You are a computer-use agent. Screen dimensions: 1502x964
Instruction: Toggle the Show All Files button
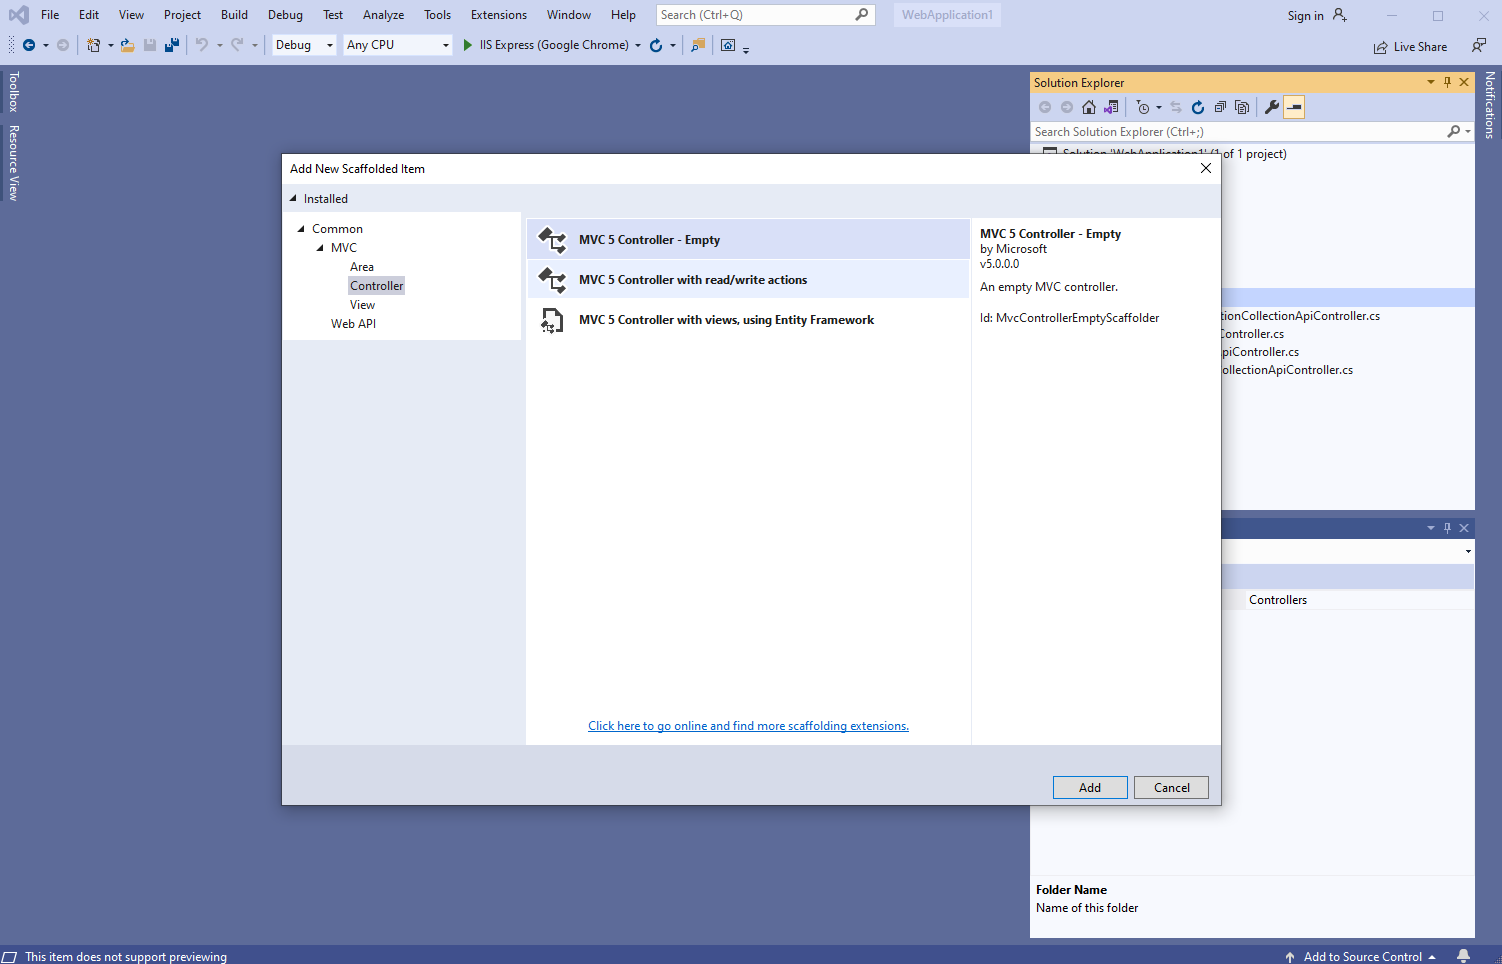tap(1242, 107)
